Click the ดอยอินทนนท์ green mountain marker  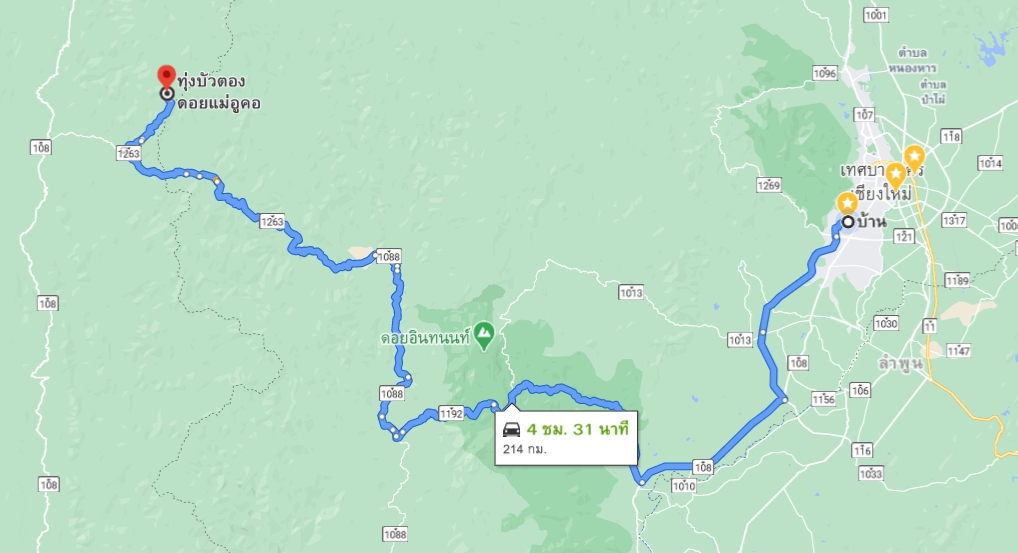tap(484, 336)
